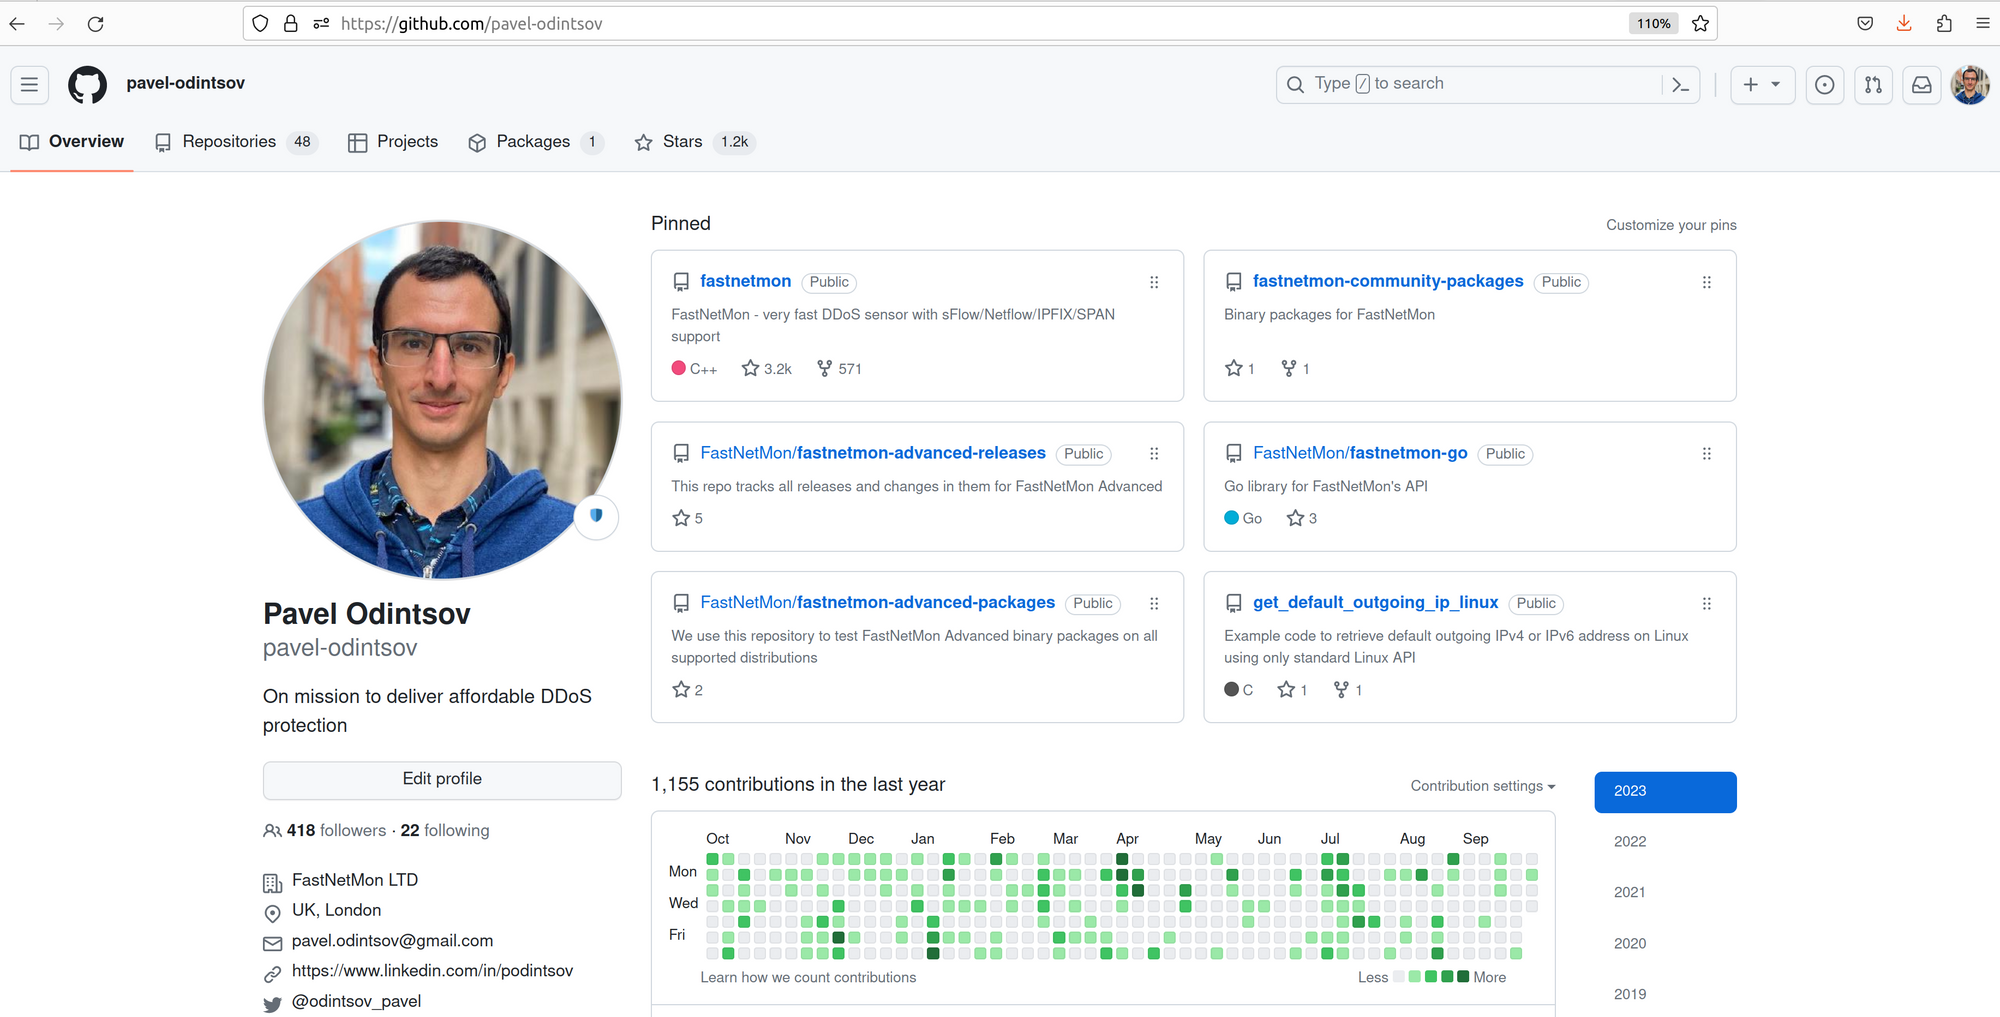This screenshot has width=2000, height=1017.
Task: Open the command palette icon
Action: [x=1681, y=85]
